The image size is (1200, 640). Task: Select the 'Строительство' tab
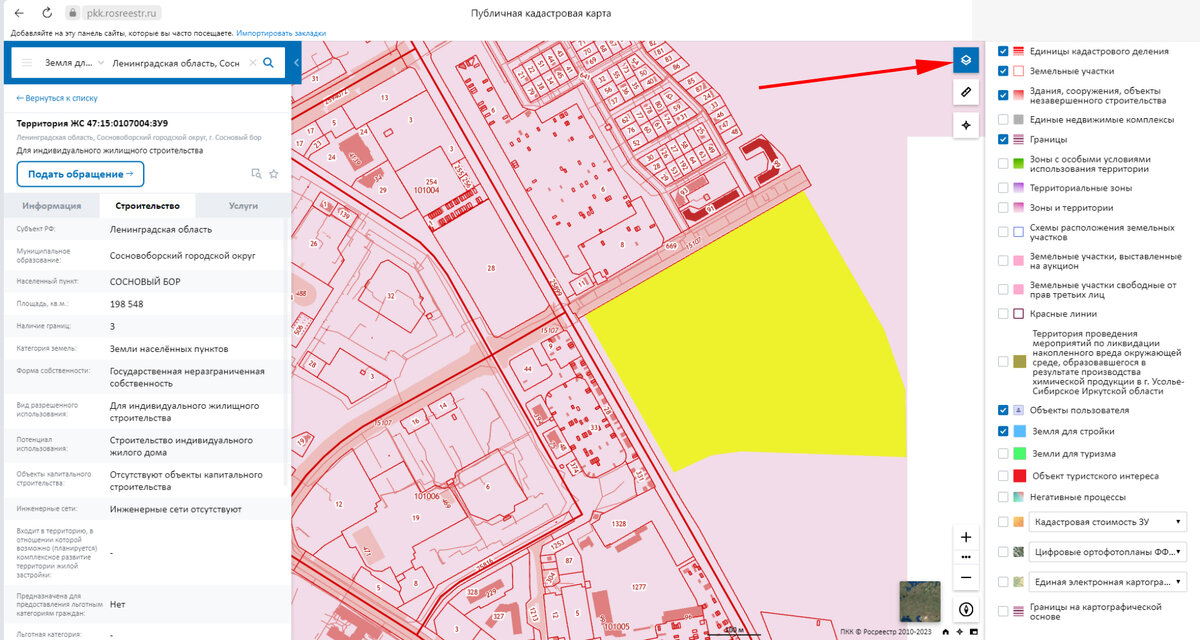click(148, 205)
